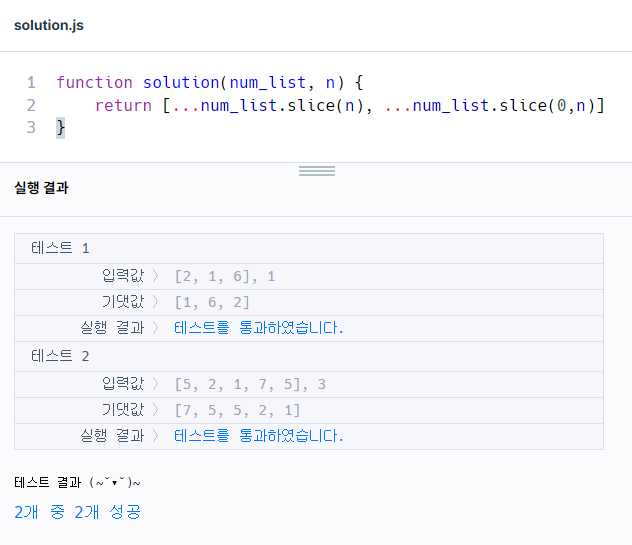Click the num_list parameter on line 1
Image resolution: width=632 pixels, height=545 pixels.
[268, 83]
